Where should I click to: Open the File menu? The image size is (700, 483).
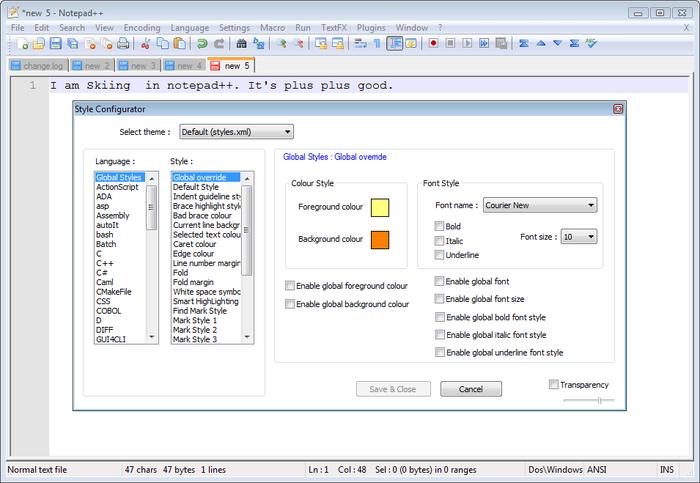[17, 28]
